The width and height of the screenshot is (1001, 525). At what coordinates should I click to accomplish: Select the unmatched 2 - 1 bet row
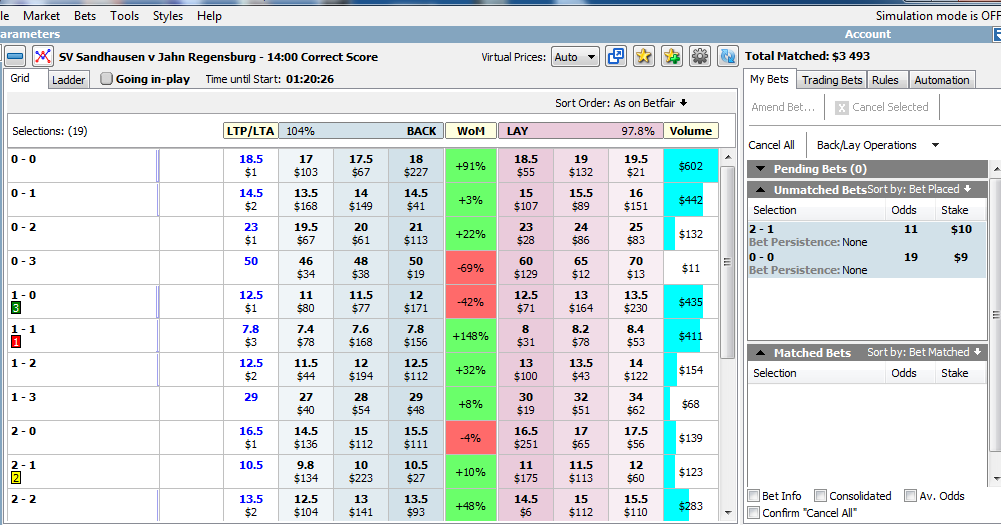[x=866, y=235]
